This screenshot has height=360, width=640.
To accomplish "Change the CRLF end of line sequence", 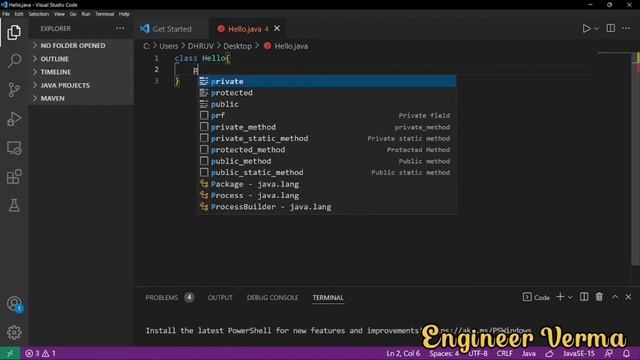I will click(x=504, y=353).
